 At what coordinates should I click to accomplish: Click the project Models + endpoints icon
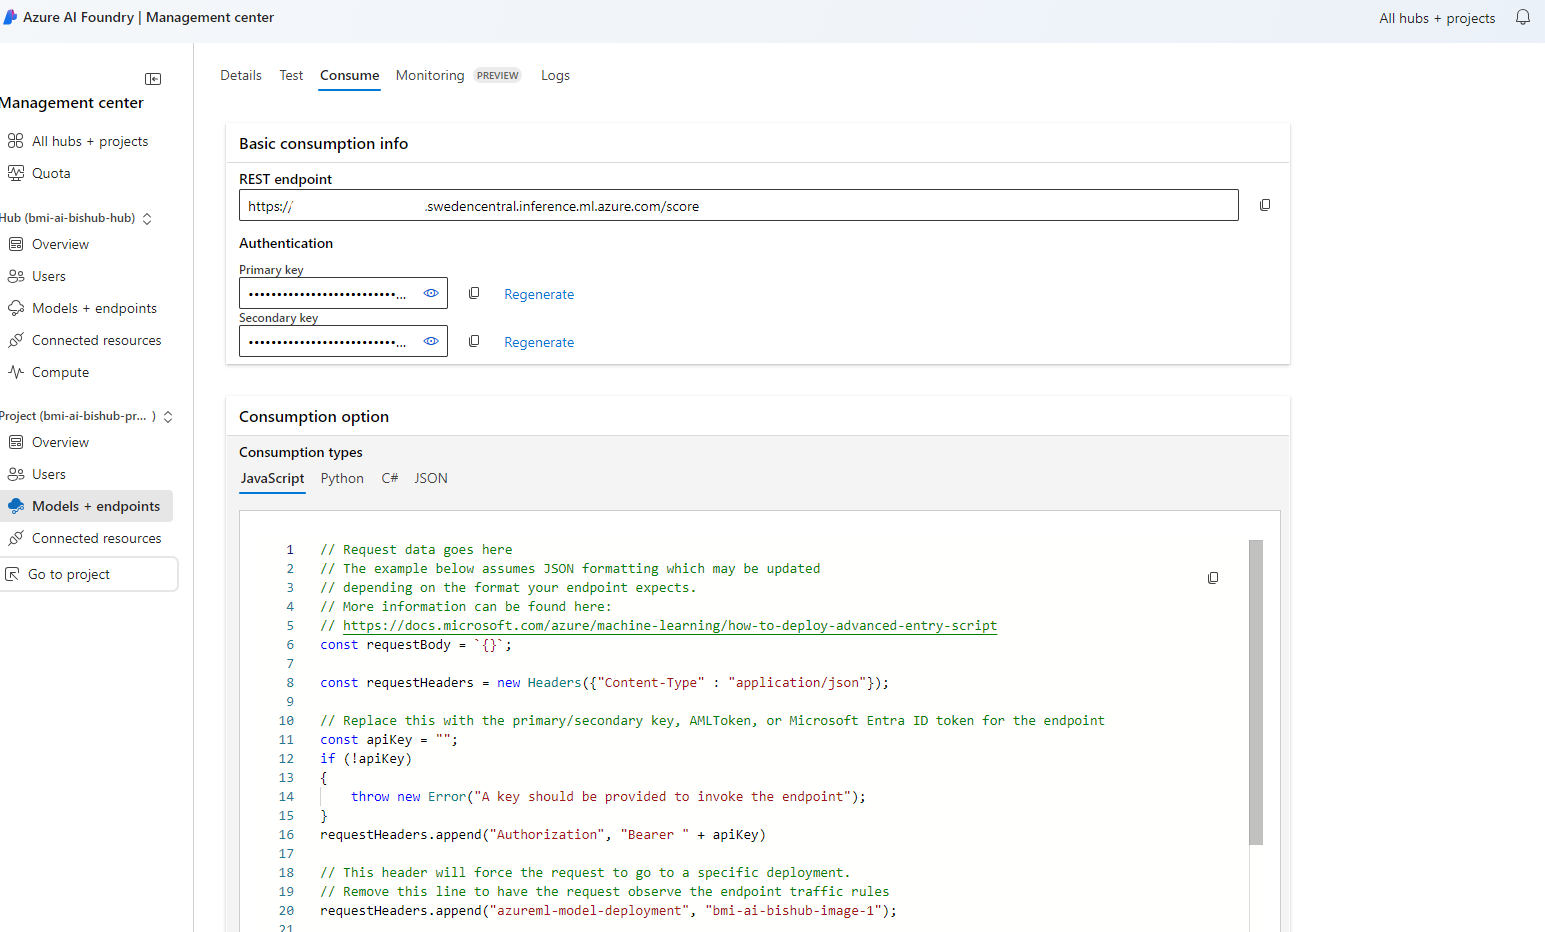pyautogui.click(x=16, y=506)
